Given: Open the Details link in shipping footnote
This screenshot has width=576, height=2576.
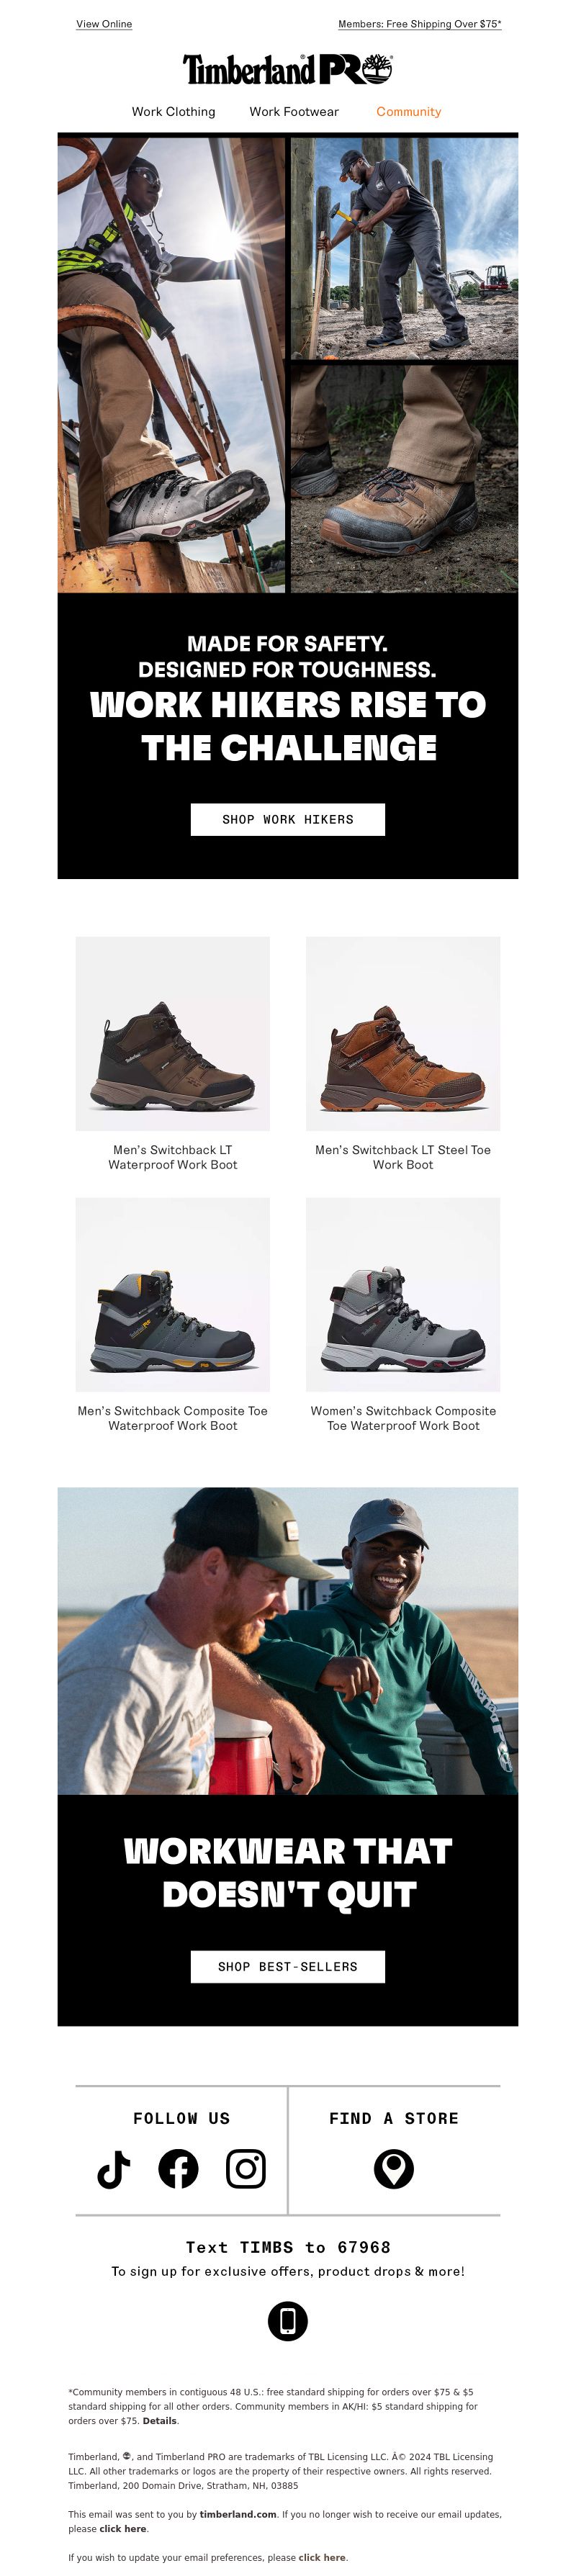Looking at the screenshot, I should tap(160, 2421).
